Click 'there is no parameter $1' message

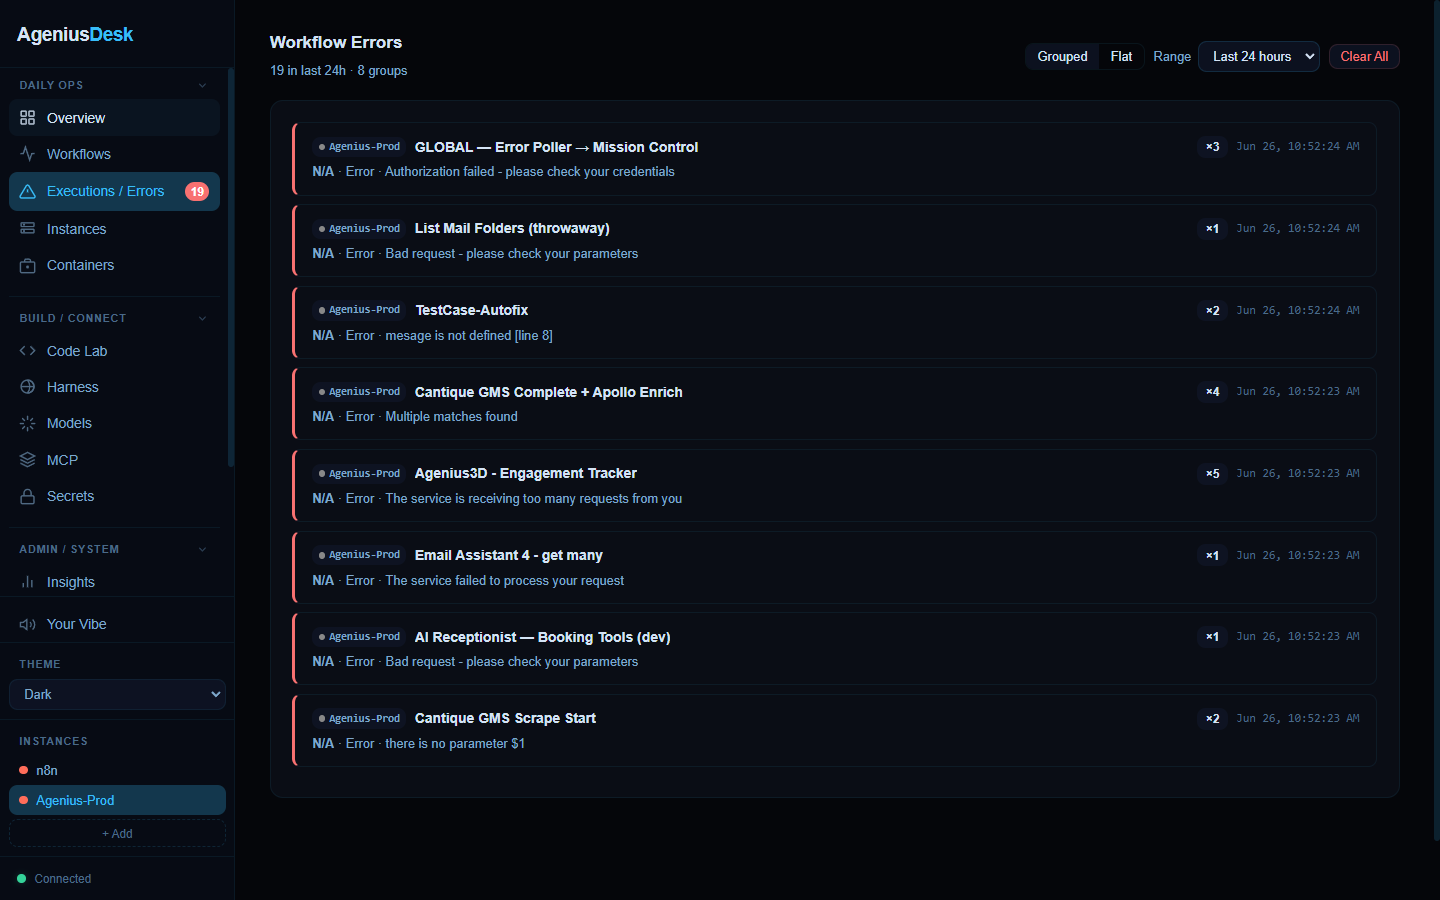tap(455, 743)
